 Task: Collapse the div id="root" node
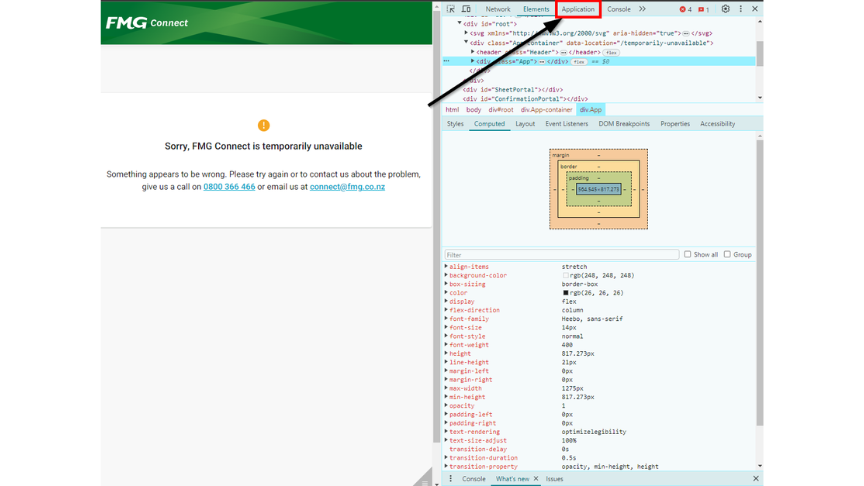click(x=460, y=24)
